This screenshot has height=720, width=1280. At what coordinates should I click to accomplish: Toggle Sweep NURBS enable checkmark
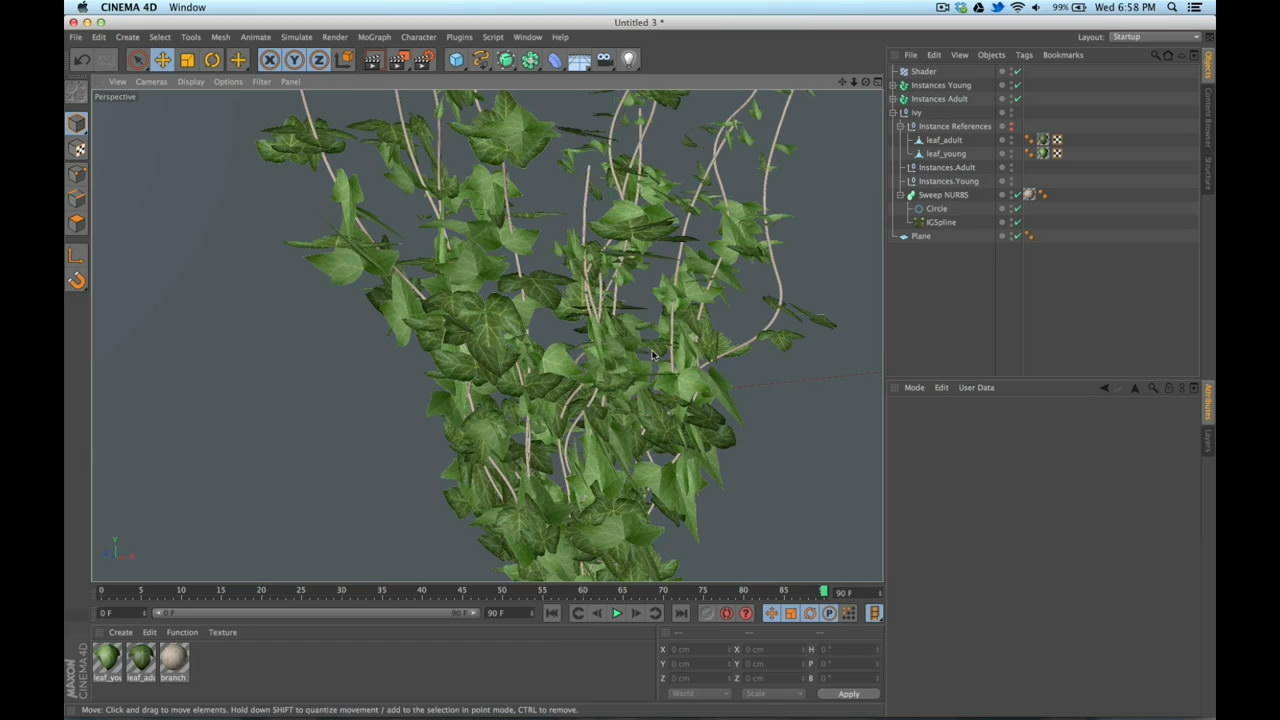tap(1017, 195)
